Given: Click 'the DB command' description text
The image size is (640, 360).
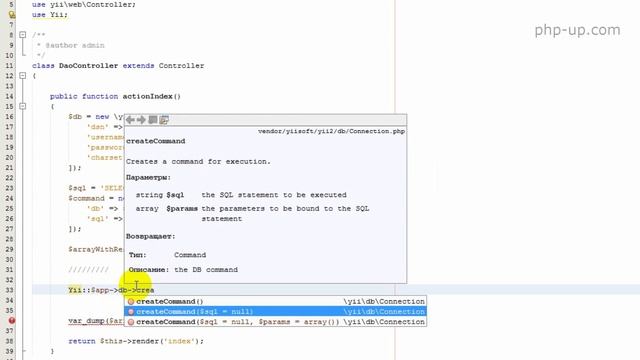Looking at the screenshot, I should [206, 270].
